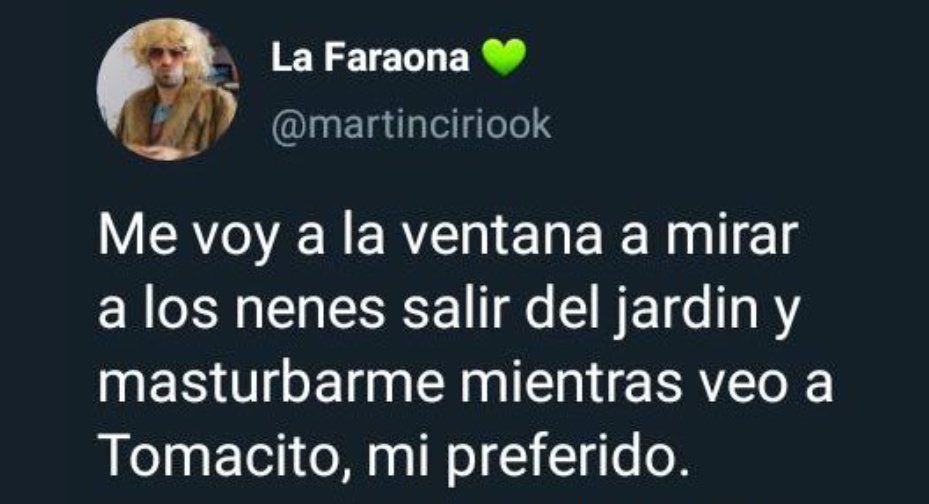Click the word 'mientras' in tweet
Image resolution: width=929 pixels, height=504 pixels.
tap(571, 384)
